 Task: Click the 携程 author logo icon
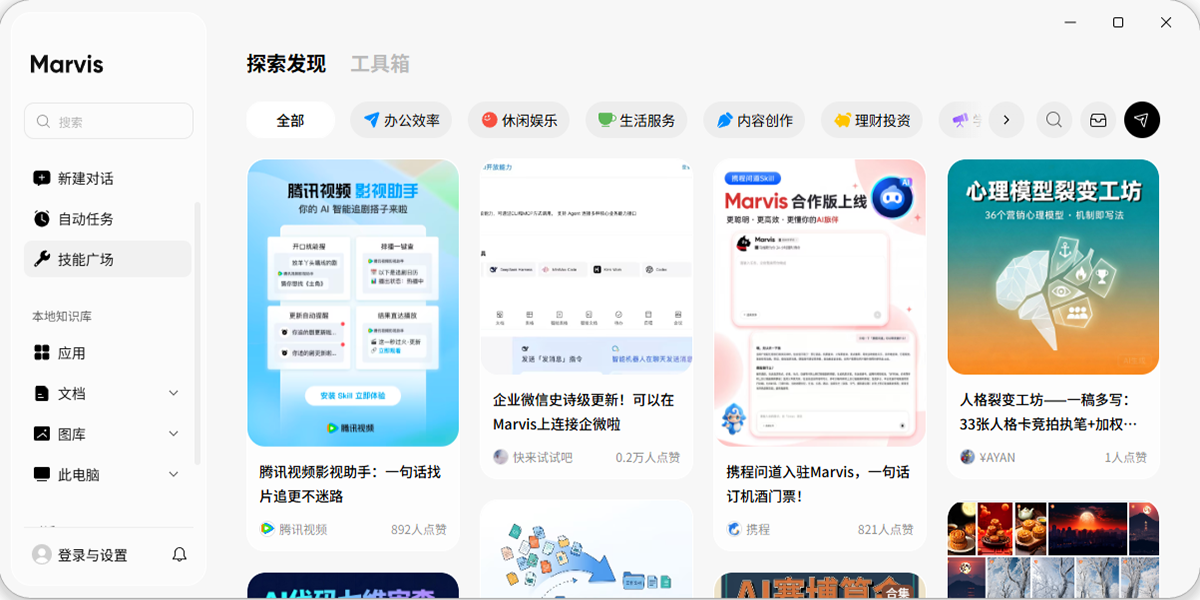point(734,529)
